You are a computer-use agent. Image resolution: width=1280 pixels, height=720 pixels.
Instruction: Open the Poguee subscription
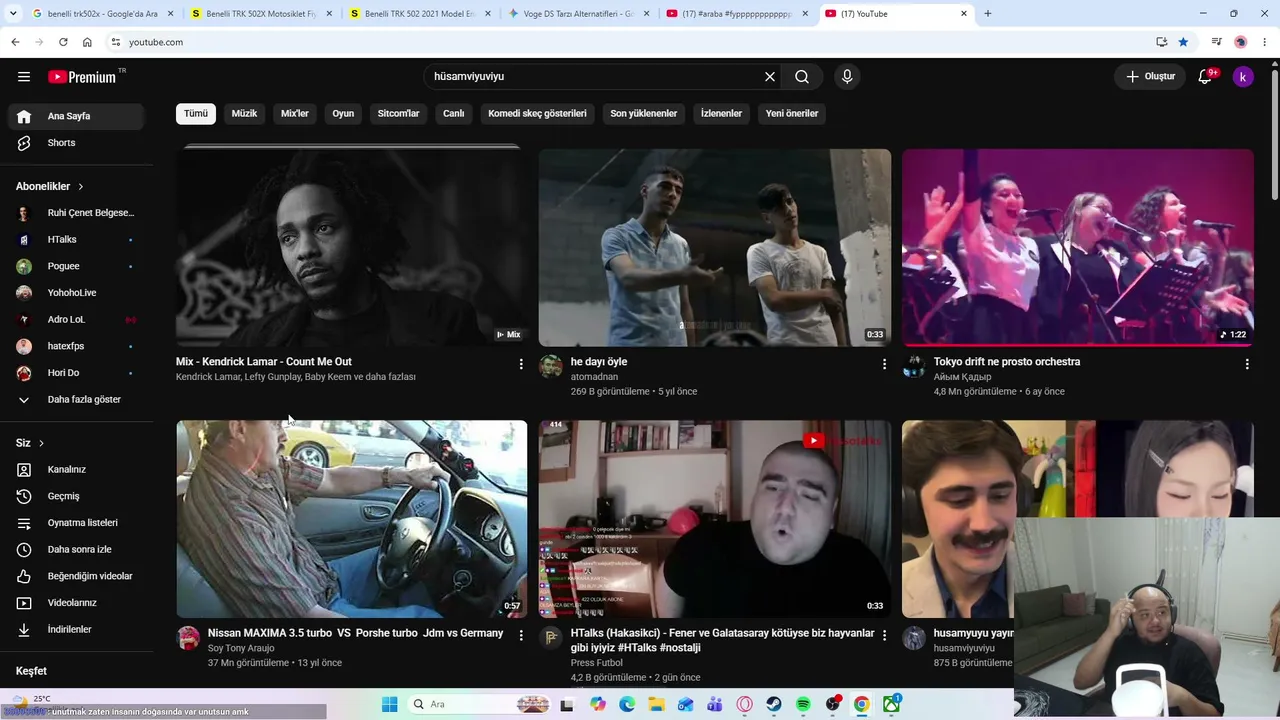click(x=76, y=266)
